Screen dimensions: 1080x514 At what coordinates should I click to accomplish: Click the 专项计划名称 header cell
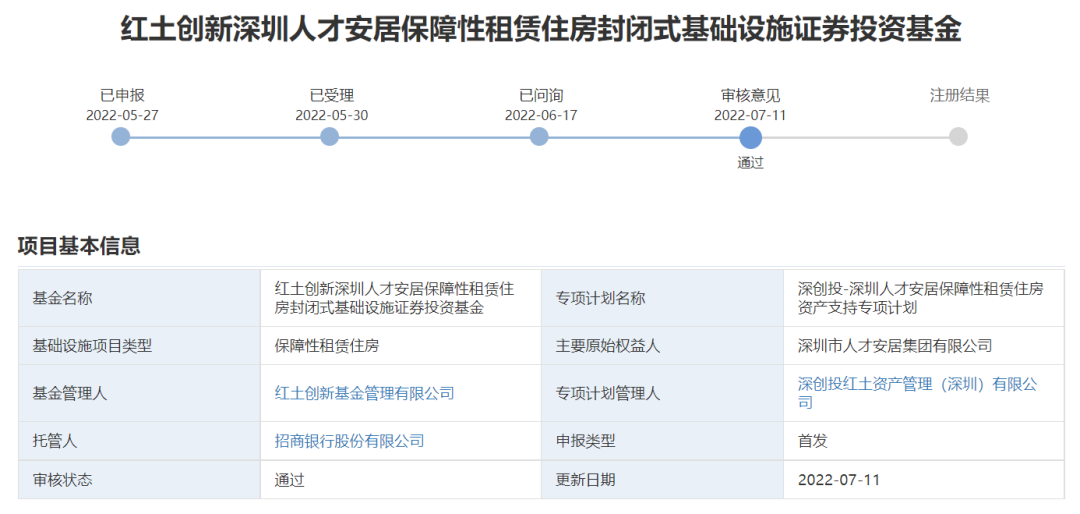663,298
